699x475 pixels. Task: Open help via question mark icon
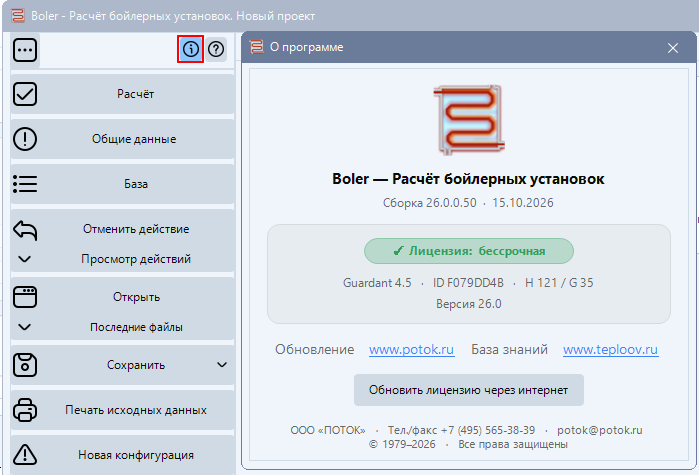[x=216, y=49]
